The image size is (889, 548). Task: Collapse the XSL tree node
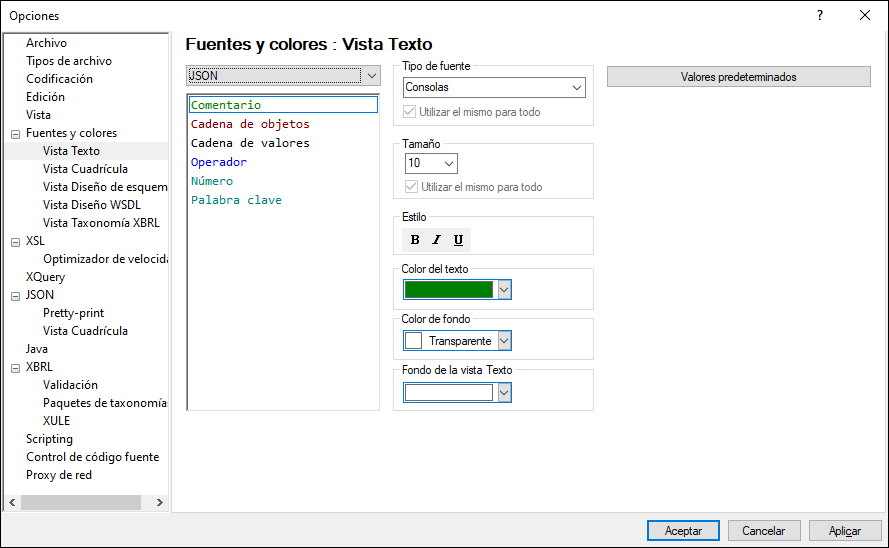[15, 241]
